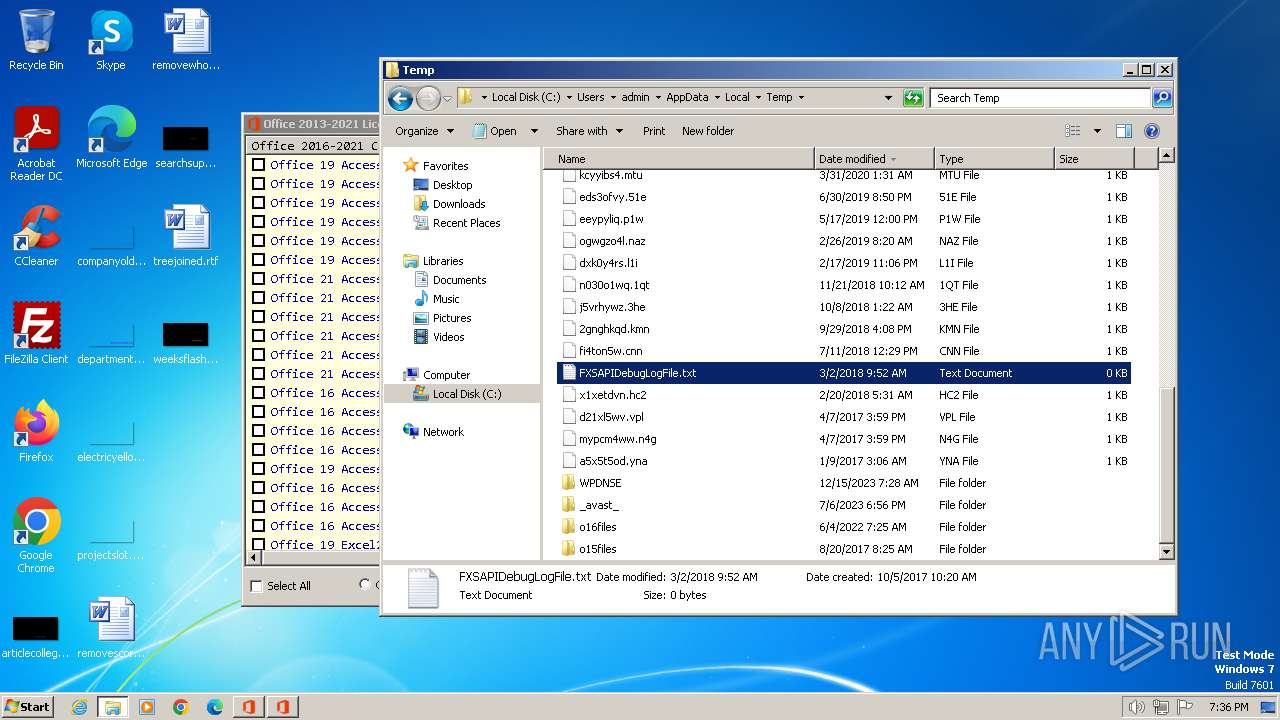Screen dimensions: 1280x720
Task: Expand address bar history dropdown
Action: click(888, 98)
